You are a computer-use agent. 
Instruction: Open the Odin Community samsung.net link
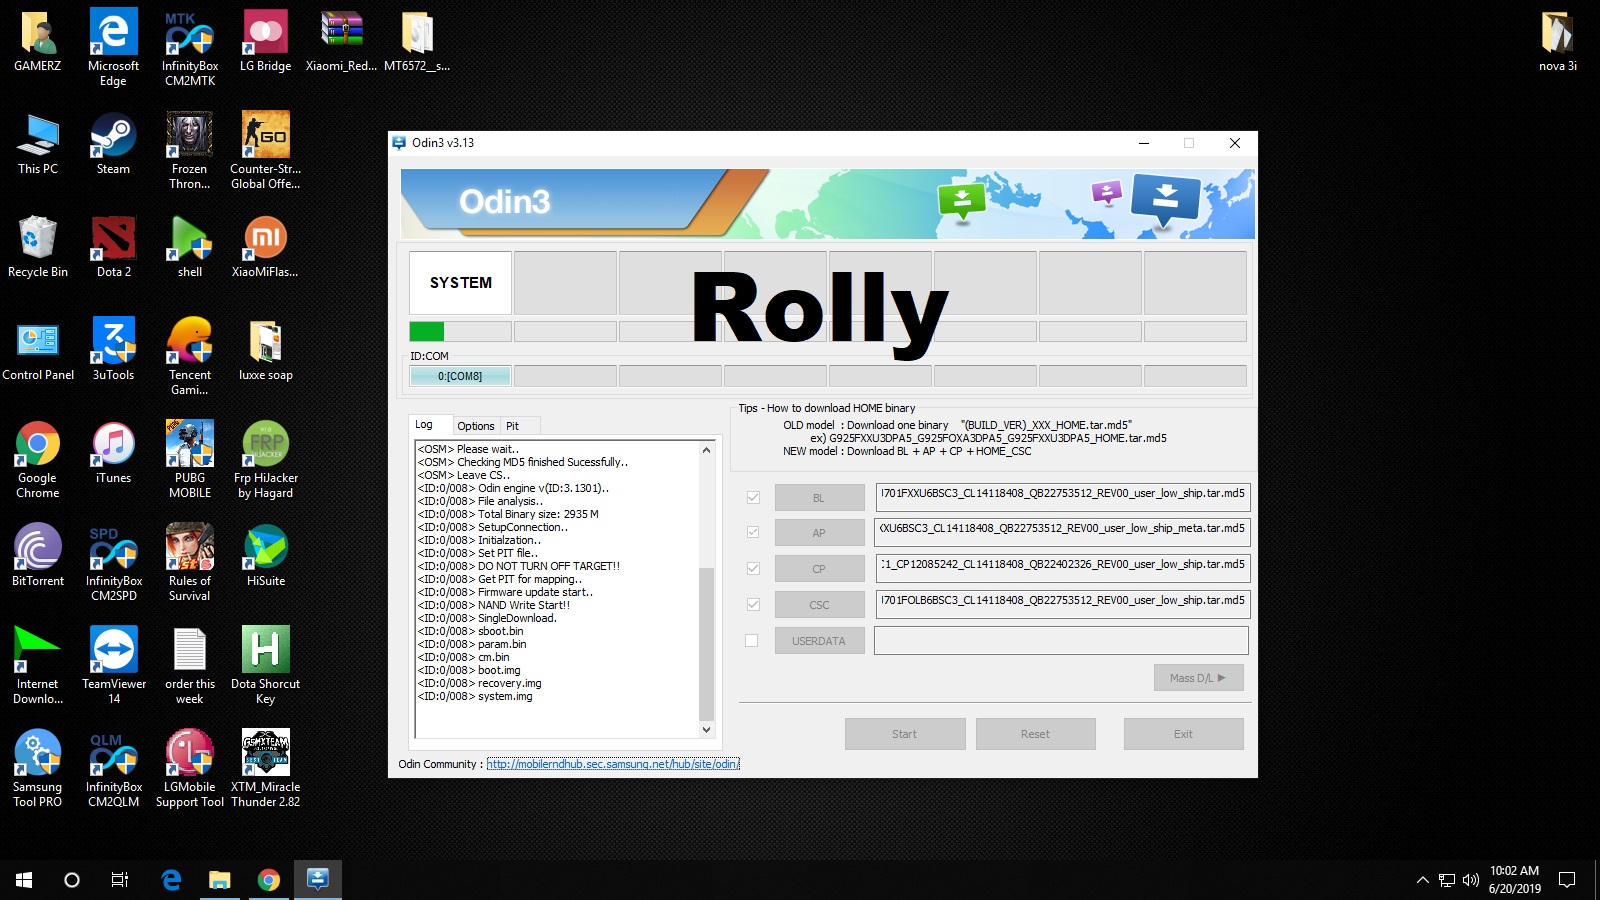(613, 764)
